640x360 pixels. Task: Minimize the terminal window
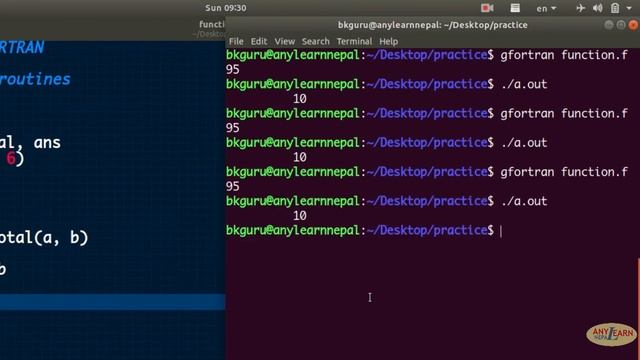[x=609, y=25]
